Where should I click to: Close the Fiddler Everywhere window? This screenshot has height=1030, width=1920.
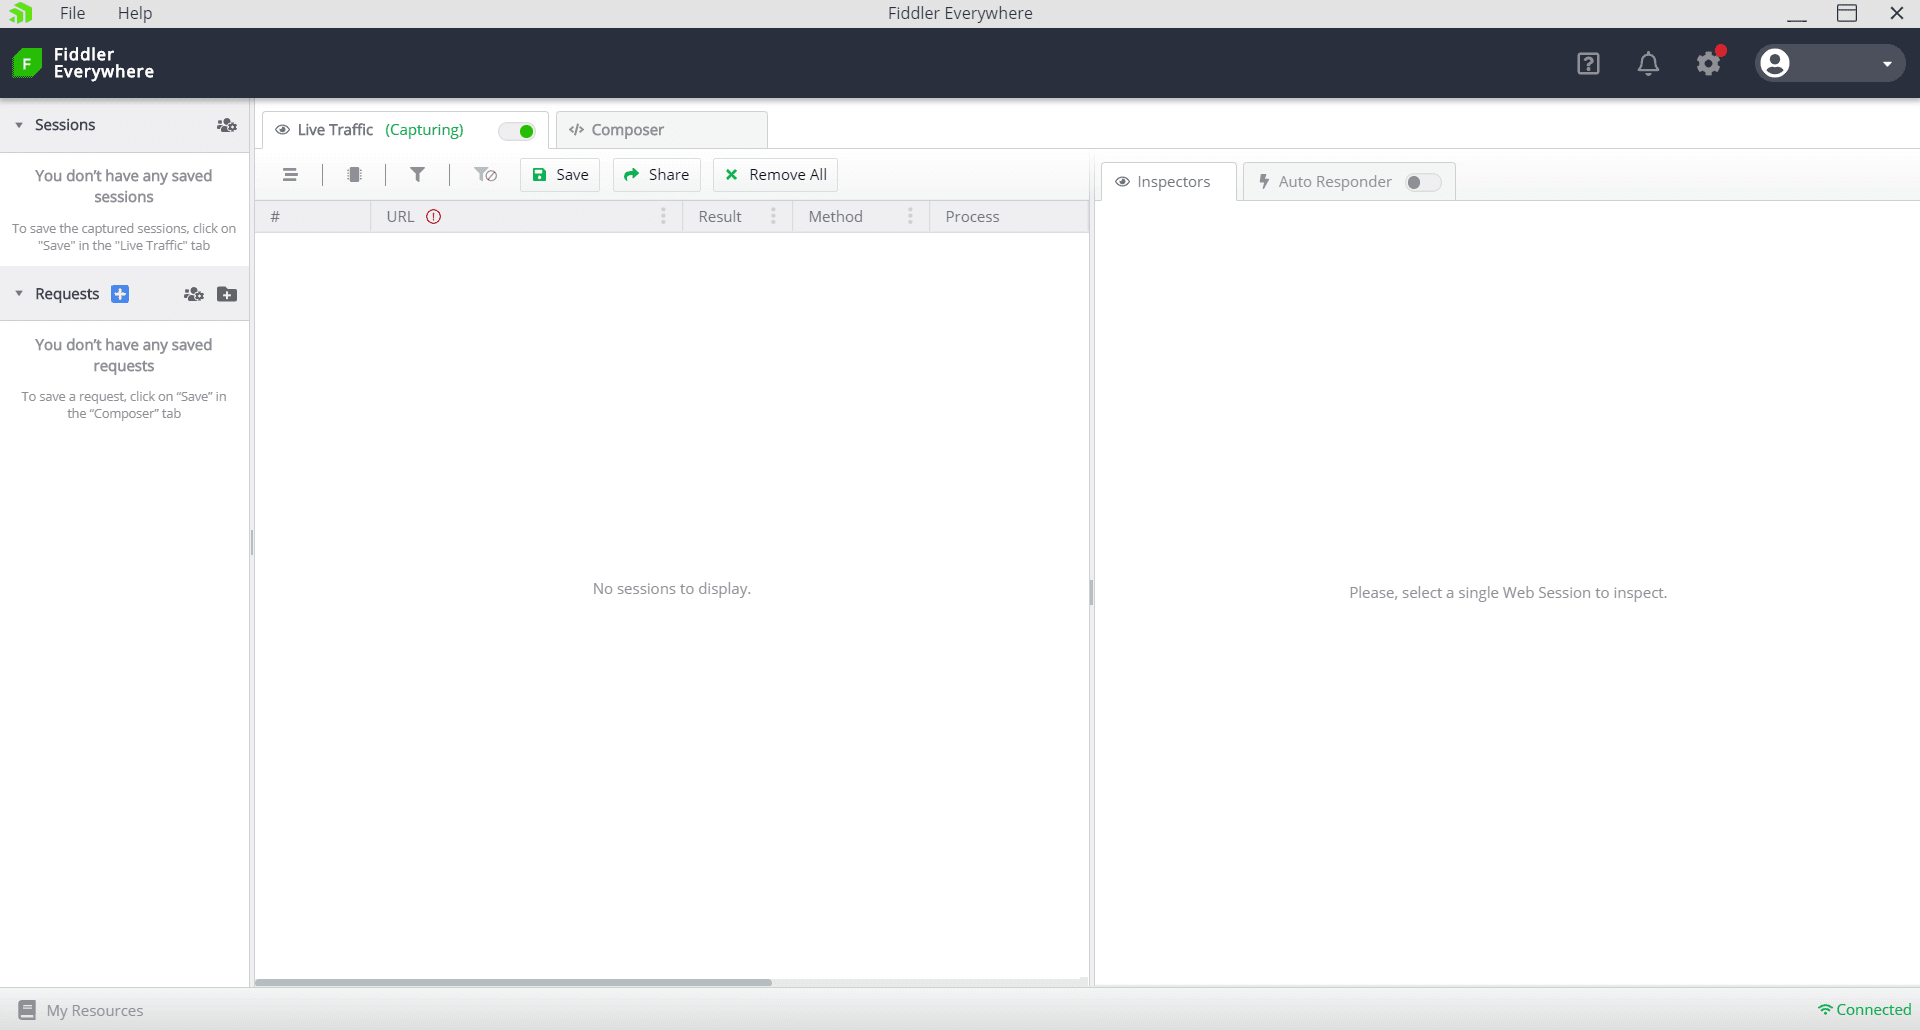coord(1896,13)
